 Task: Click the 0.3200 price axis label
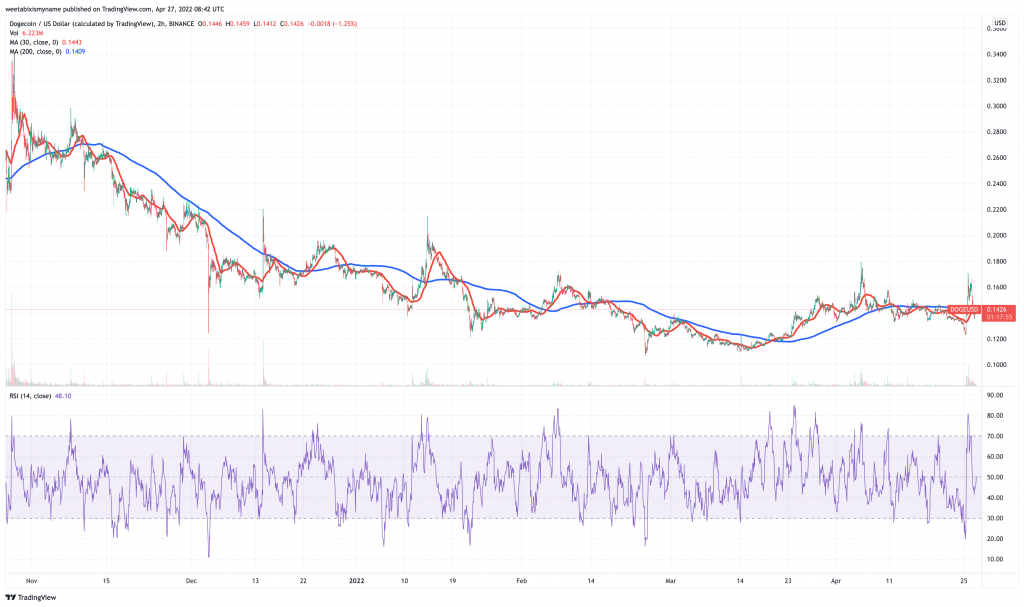coord(996,80)
